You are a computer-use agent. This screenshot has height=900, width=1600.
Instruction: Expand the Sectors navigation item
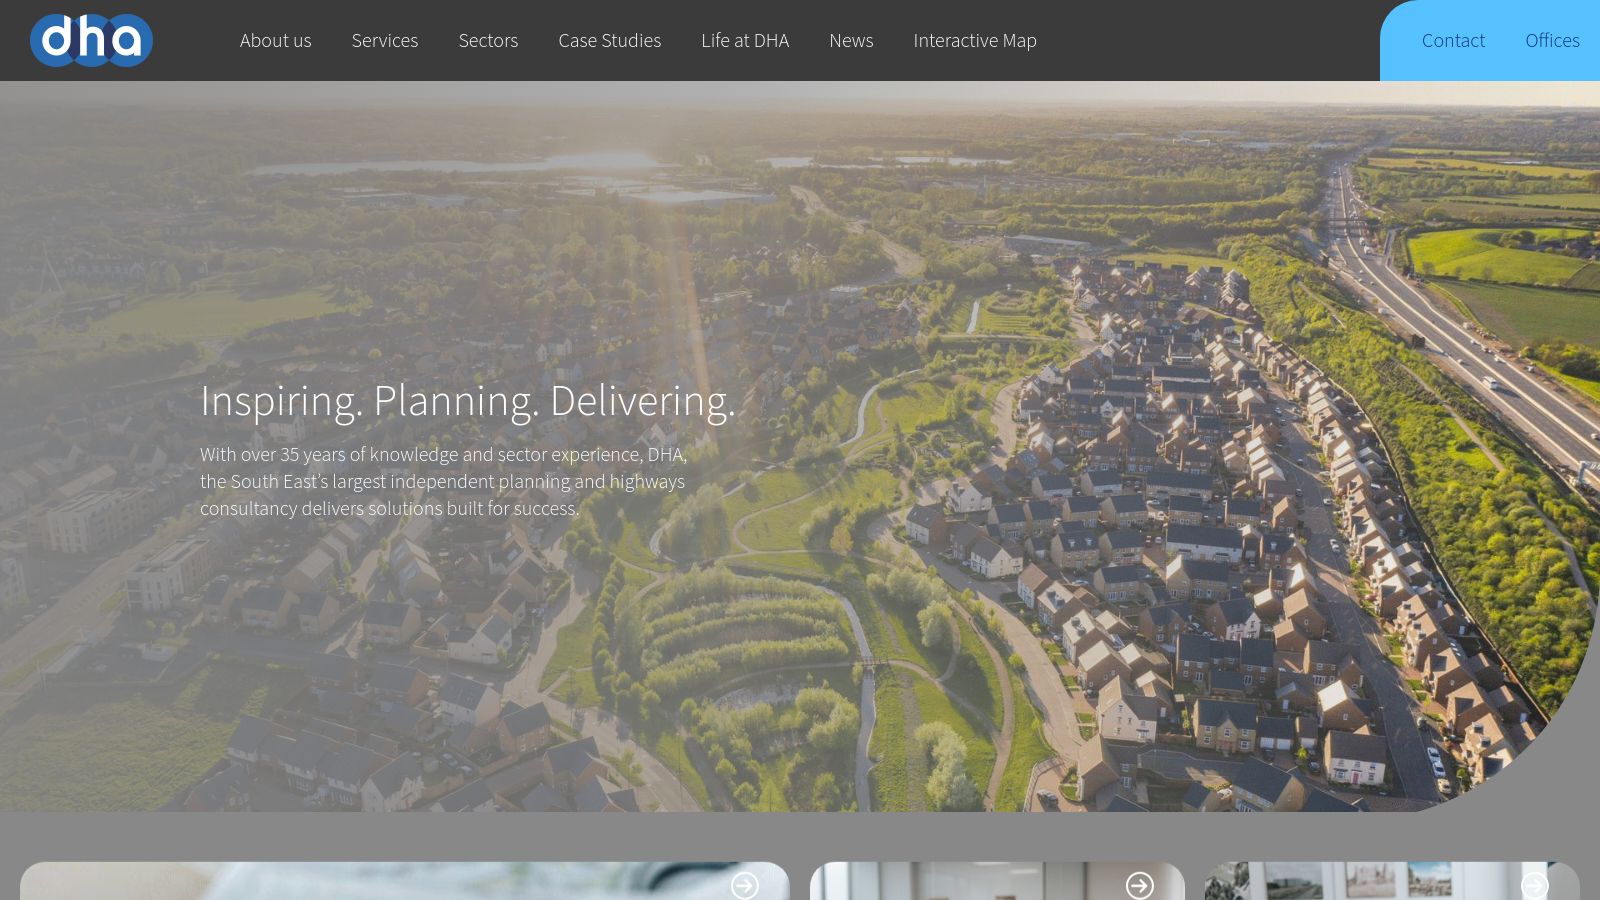488,40
